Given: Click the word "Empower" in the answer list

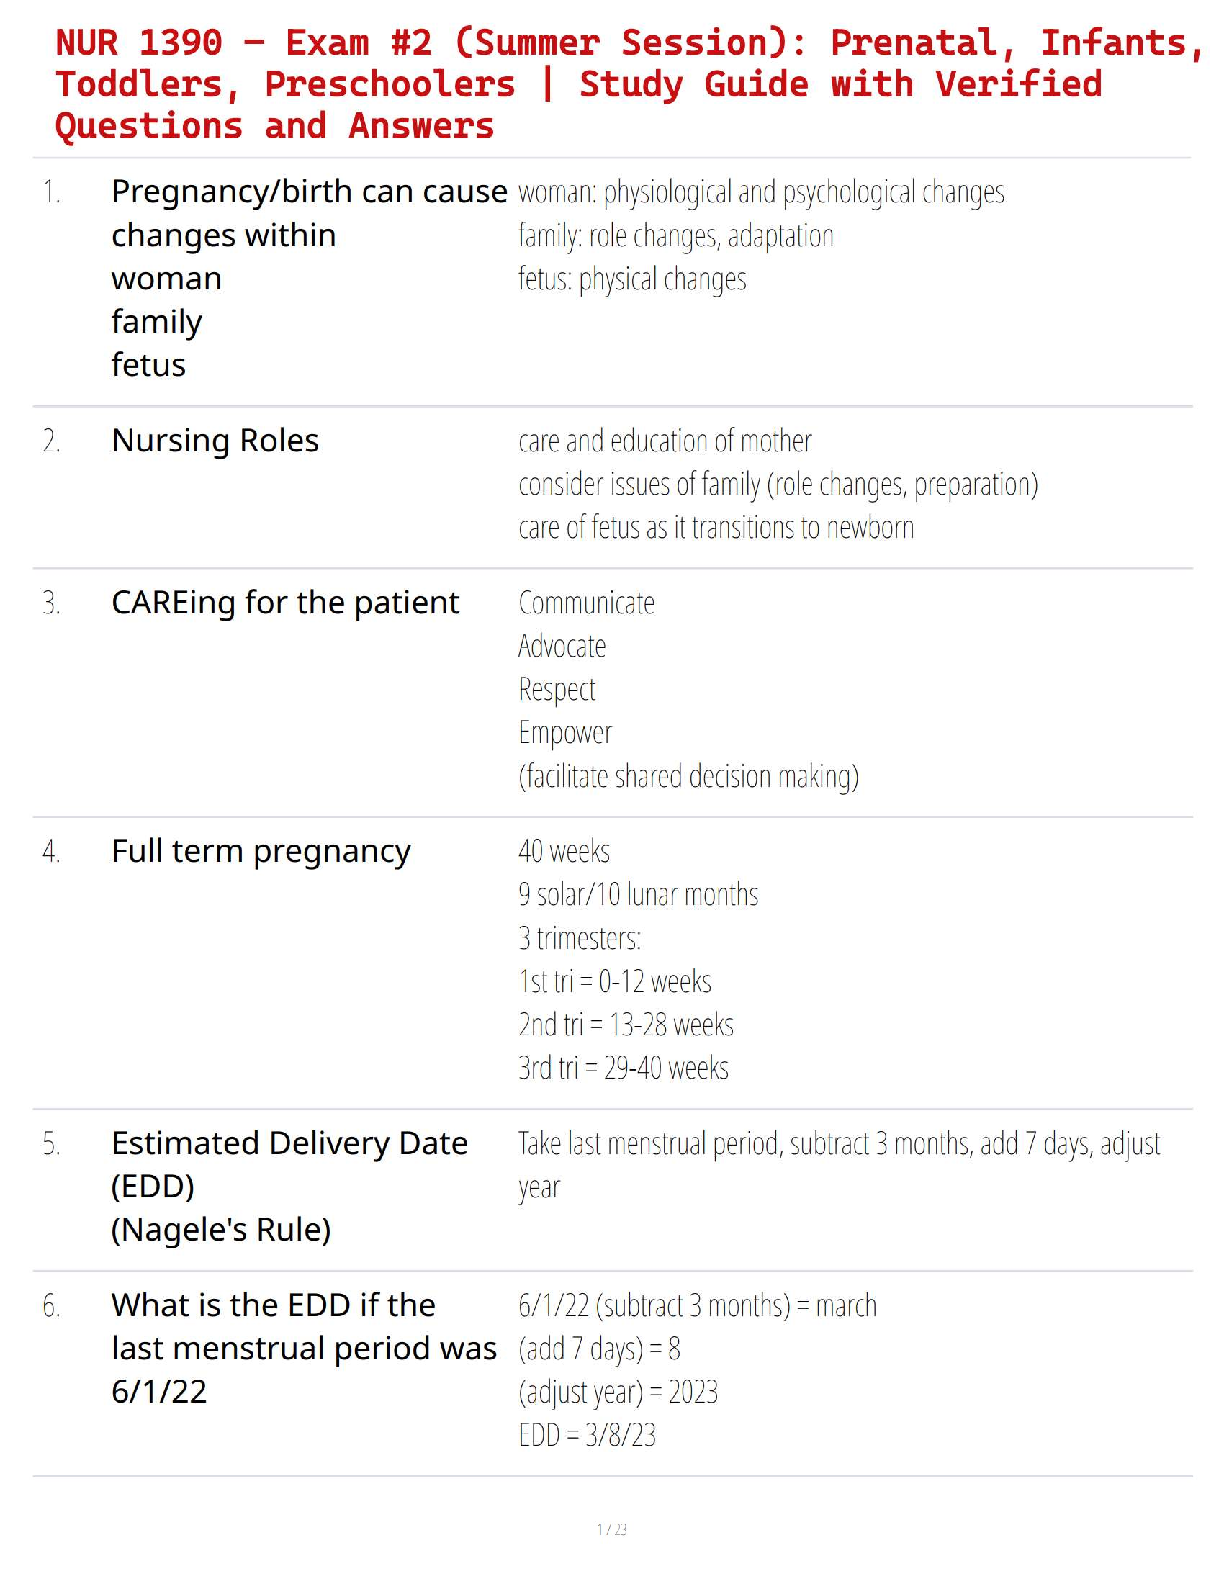Looking at the screenshot, I should click(565, 733).
